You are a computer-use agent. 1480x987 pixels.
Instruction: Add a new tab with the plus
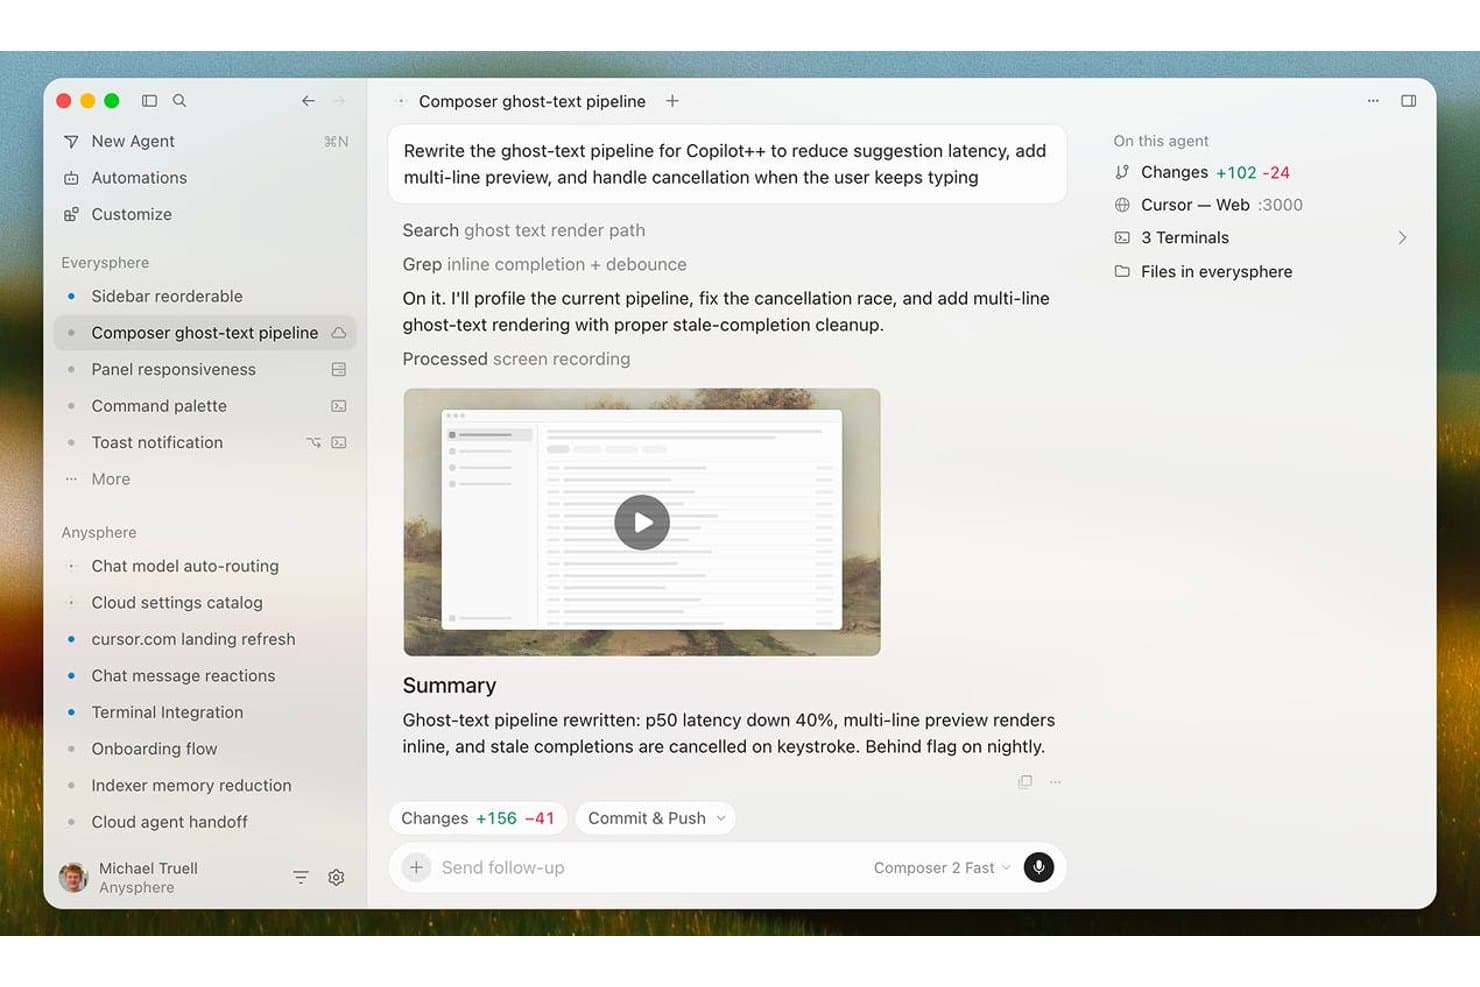coord(673,101)
